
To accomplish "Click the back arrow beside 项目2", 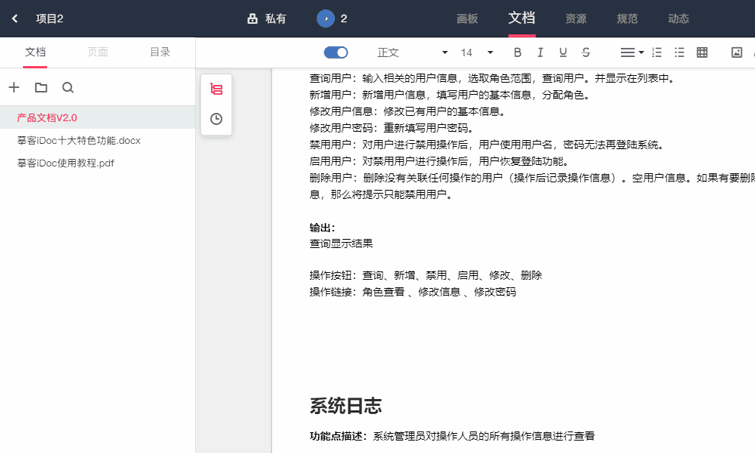I will tap(15, 18).
